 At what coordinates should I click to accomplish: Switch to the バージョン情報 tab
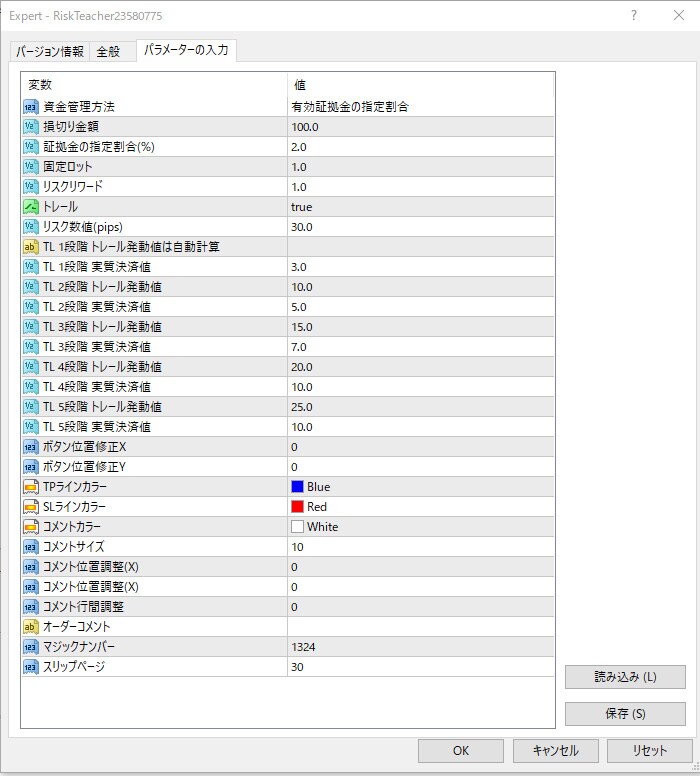50,51
